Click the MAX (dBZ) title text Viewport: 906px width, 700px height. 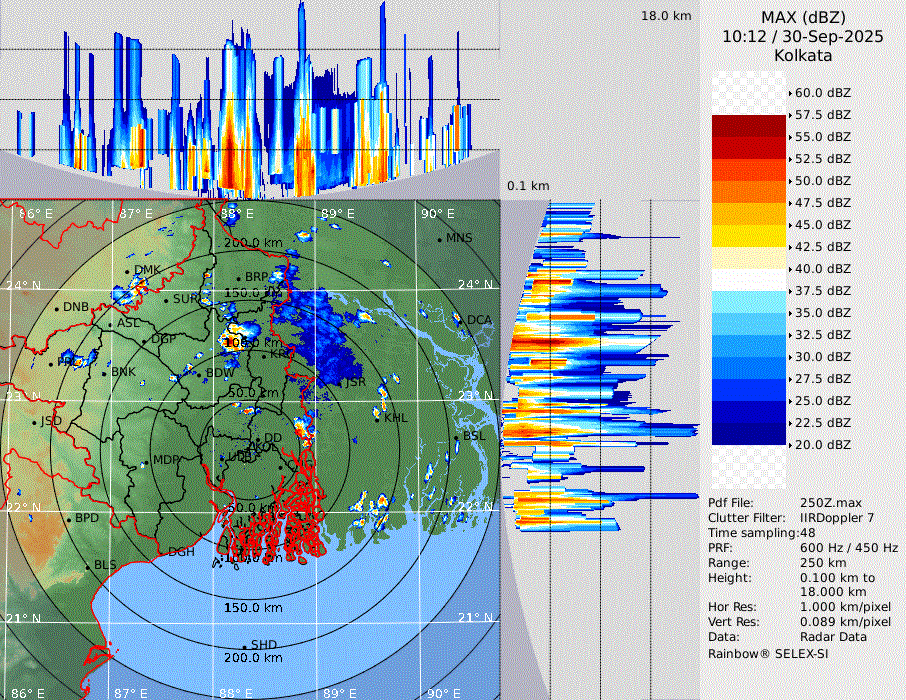(x=802, y=16)
